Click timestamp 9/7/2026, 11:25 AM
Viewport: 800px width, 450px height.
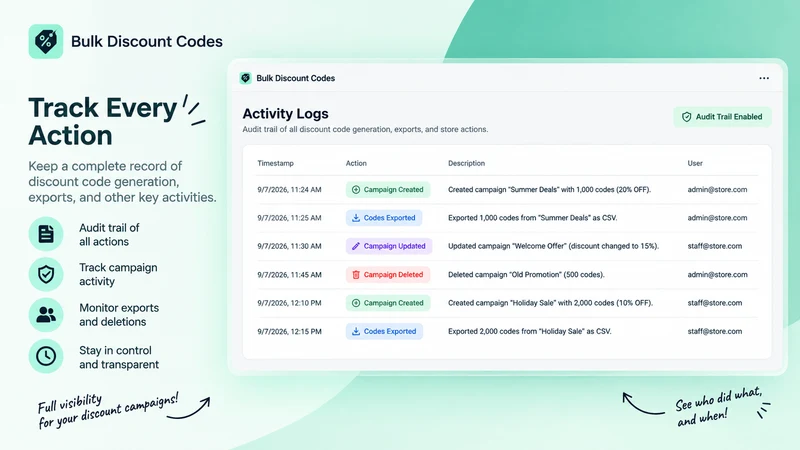tap(289, 218)
